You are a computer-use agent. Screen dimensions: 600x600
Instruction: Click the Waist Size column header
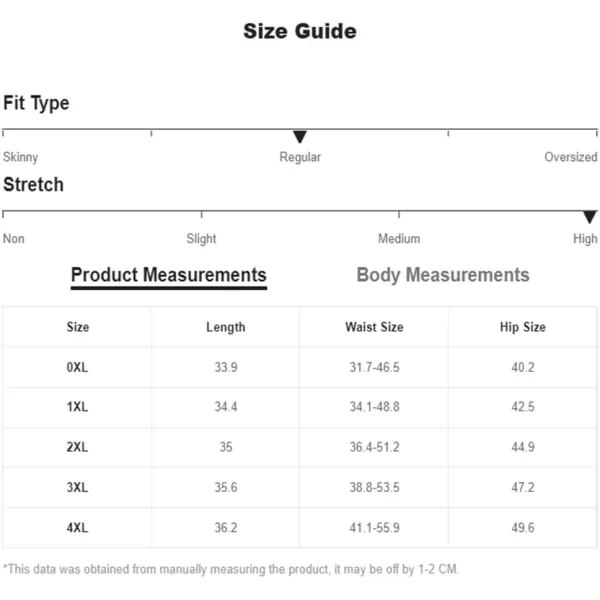pyautogui.click(x=374, y=327)
